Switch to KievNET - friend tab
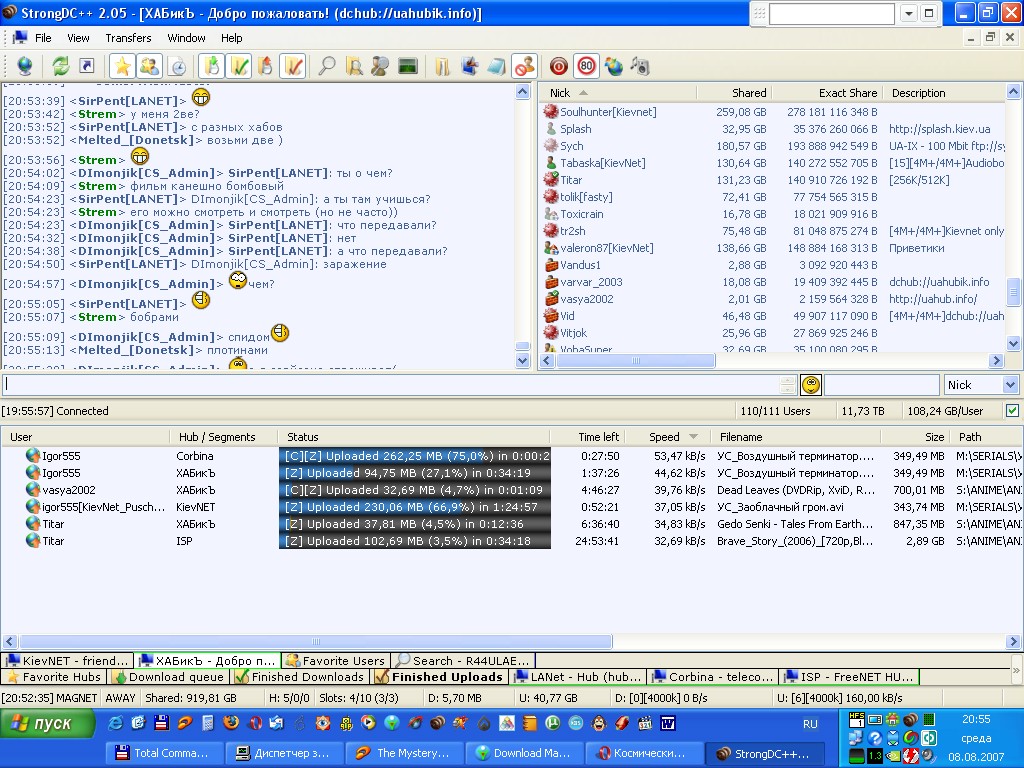1024x768 pixels. [x=68, y=660]
